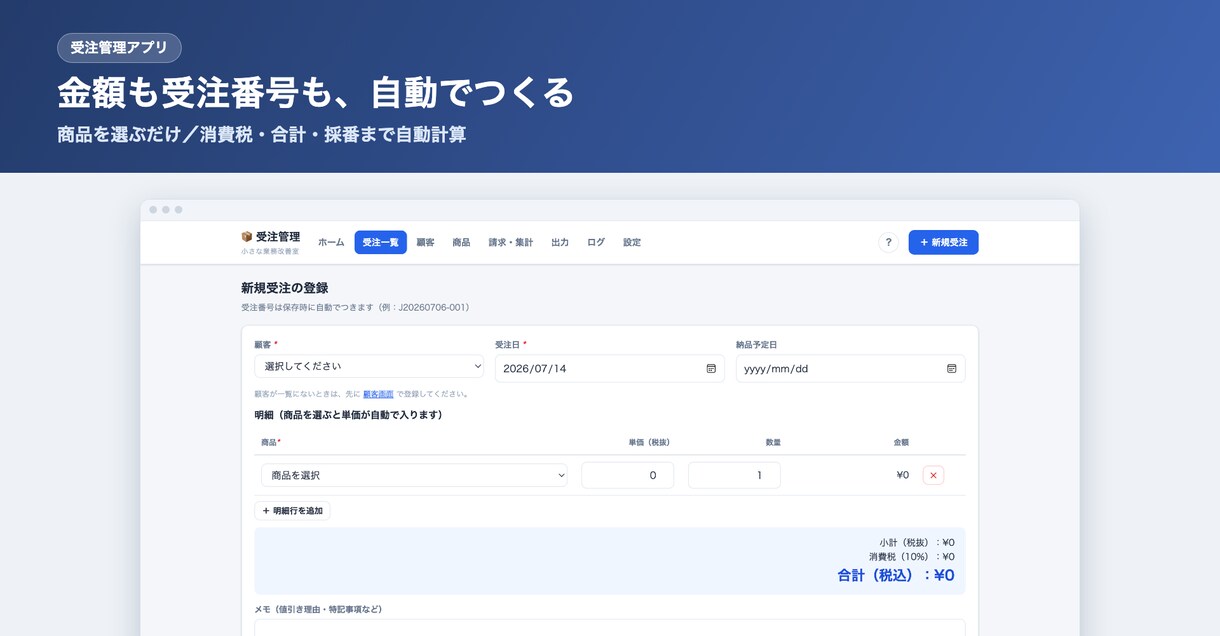Open the 設定 nav item
This screenshot has height=636, width=1220.
point(632,242)
